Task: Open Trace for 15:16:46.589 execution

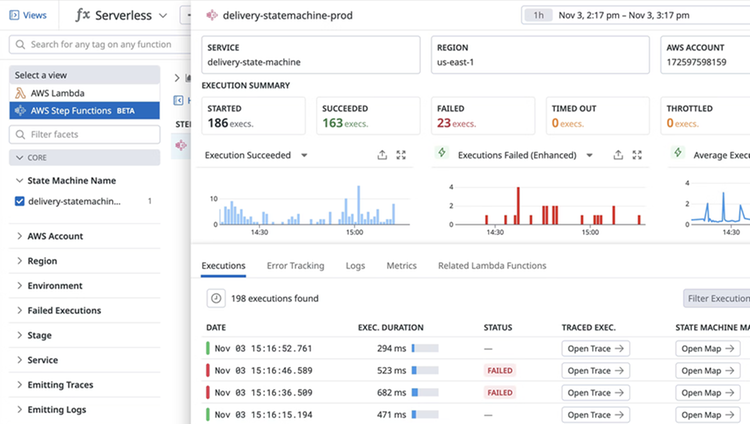Action: [596, 370]
